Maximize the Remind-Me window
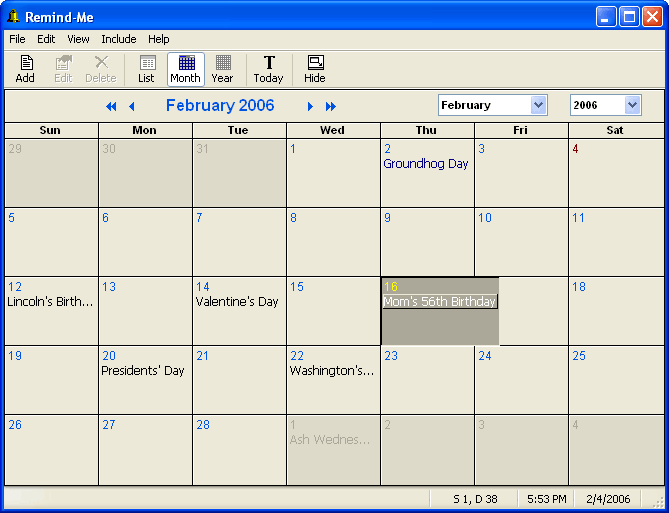This screenshot has height=513, width=669. point(629,17)
